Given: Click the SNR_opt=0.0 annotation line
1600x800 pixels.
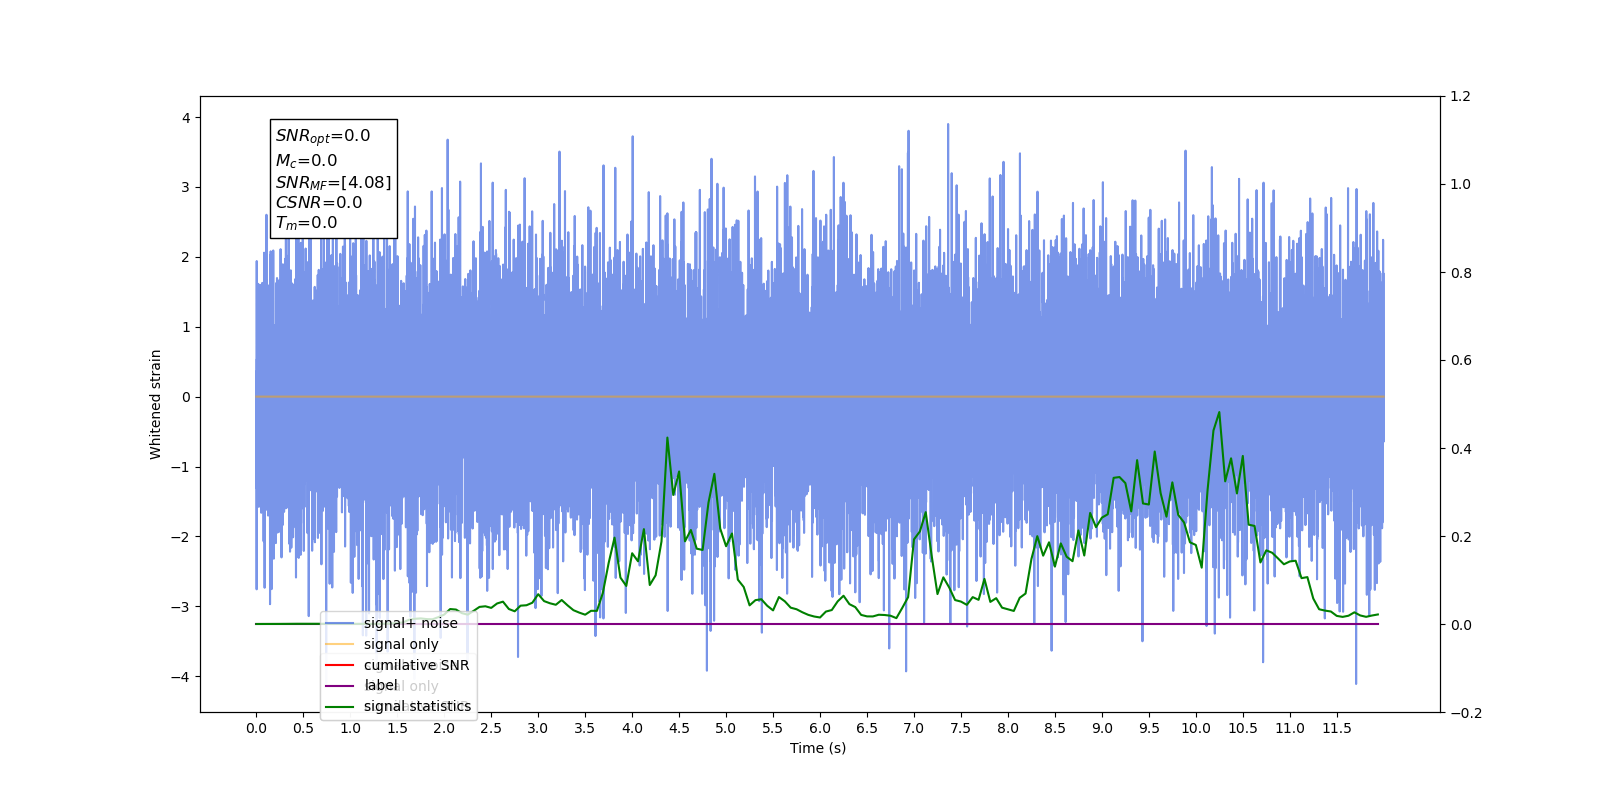Looking at the screenshot, I should [323, 136].
